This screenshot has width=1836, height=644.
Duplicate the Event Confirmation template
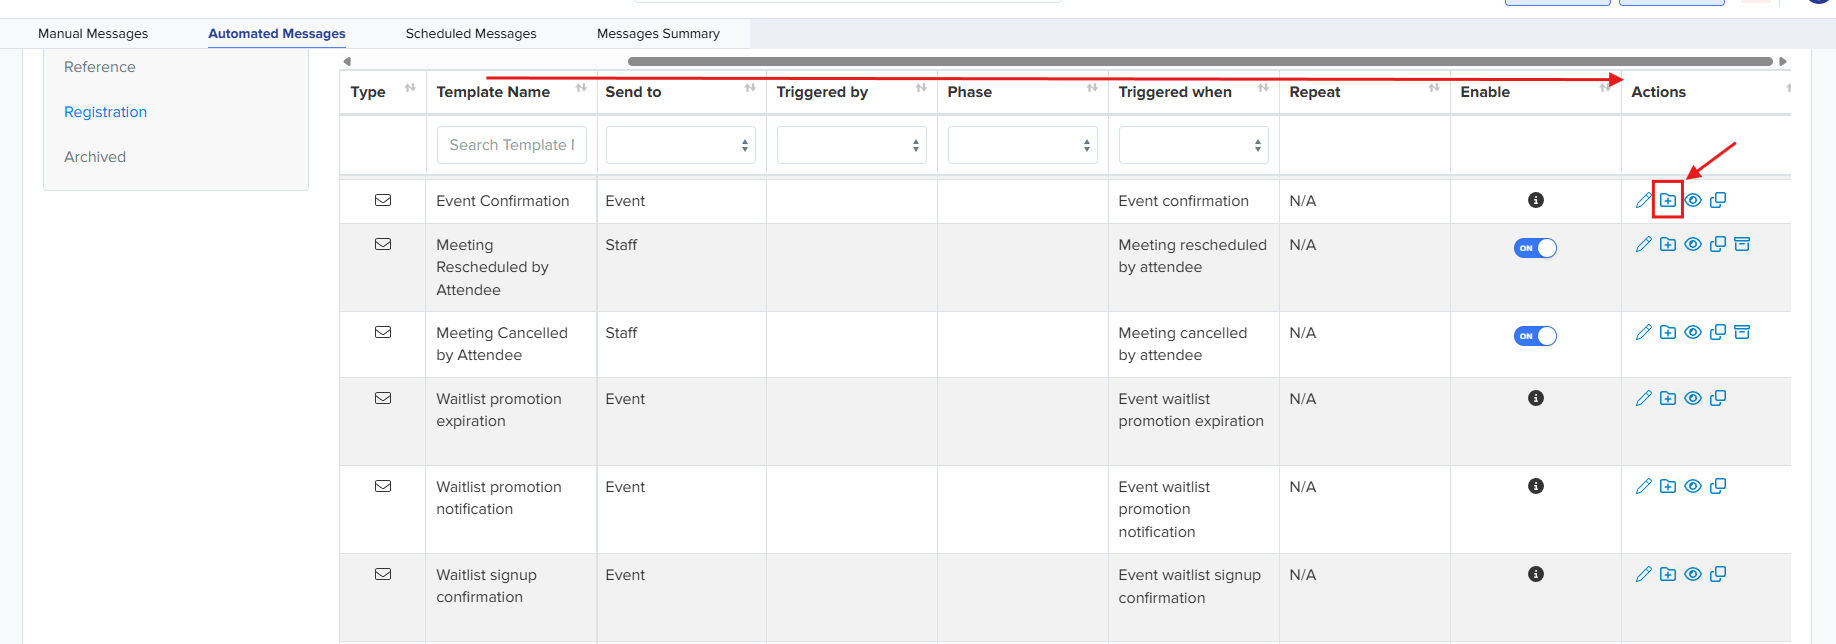click(1718, 200)
